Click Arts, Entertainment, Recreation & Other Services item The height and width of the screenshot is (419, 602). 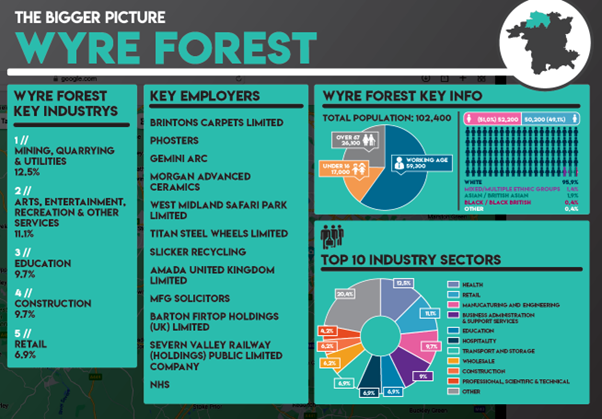point(70,212)
